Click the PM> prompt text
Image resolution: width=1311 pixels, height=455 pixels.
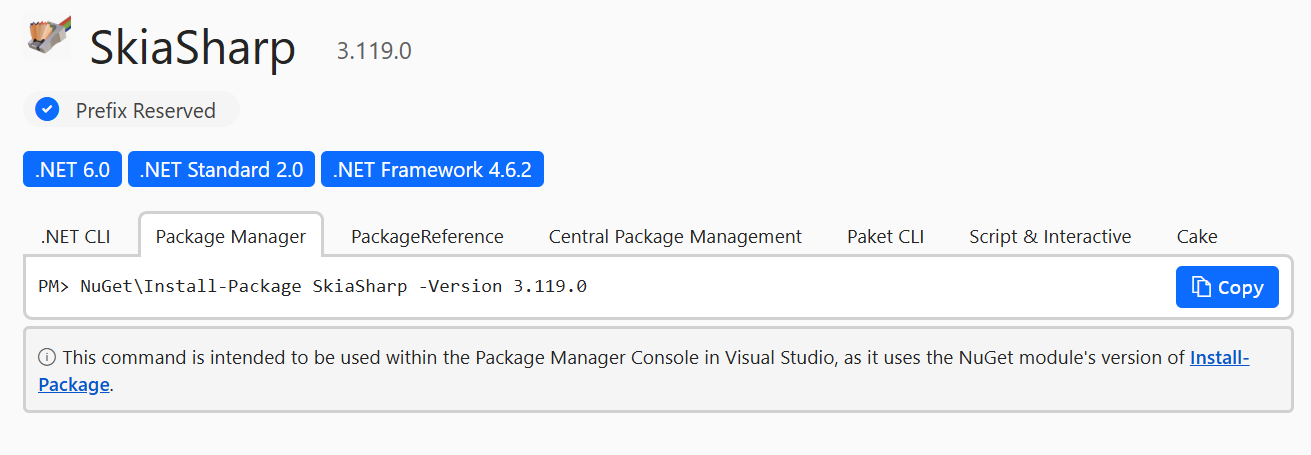tap(53, 287)
